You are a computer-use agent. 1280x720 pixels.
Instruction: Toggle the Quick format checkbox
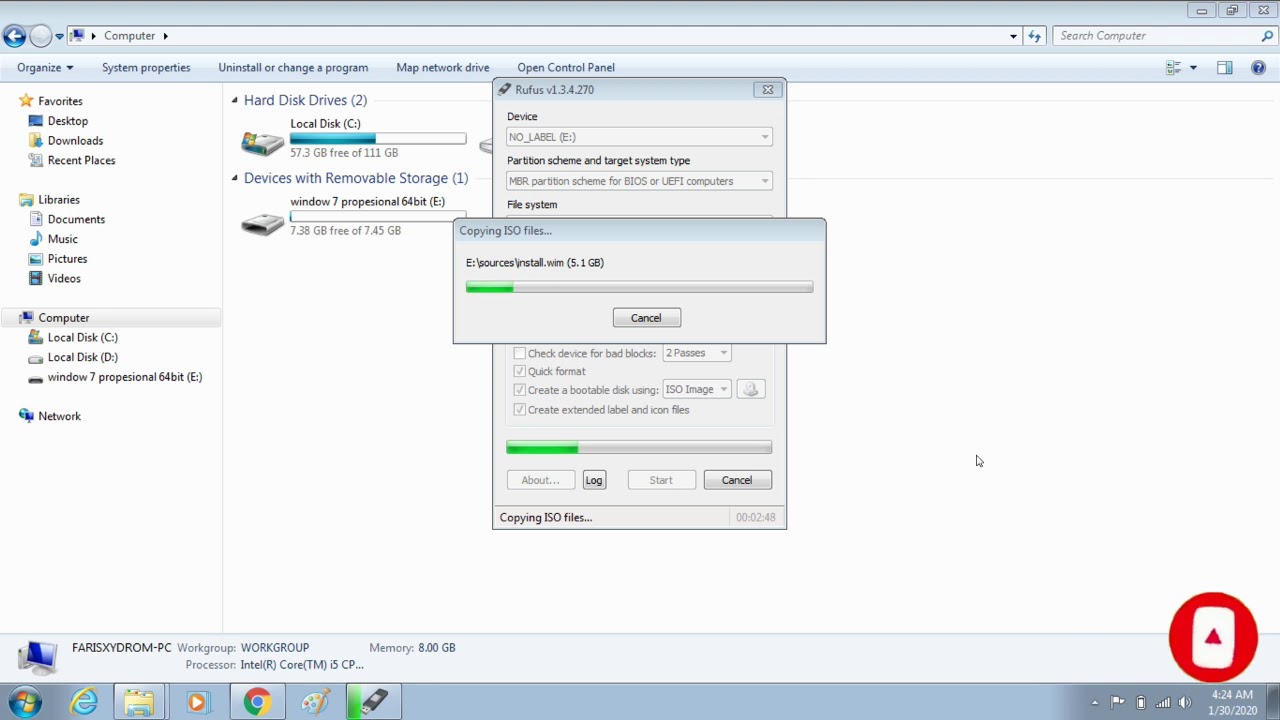519,371
